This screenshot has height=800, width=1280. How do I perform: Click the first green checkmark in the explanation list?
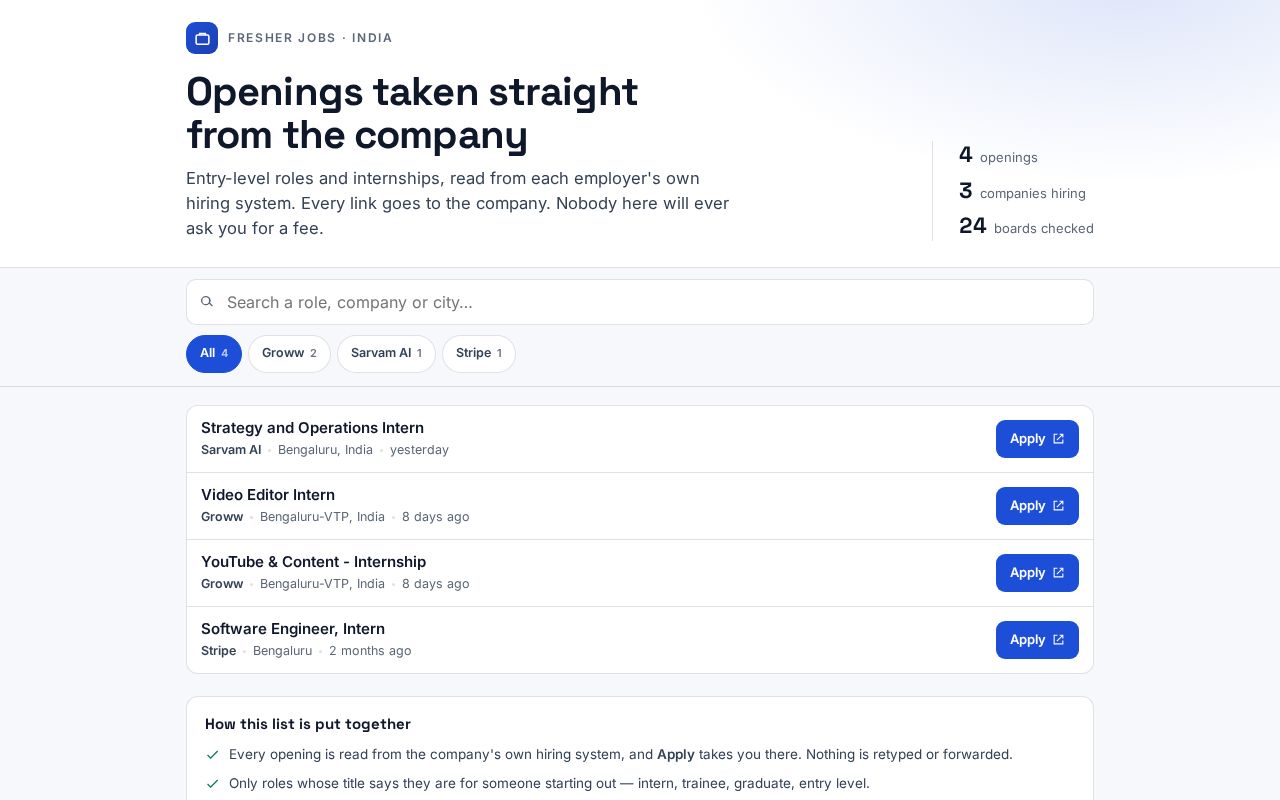point(212,755)
